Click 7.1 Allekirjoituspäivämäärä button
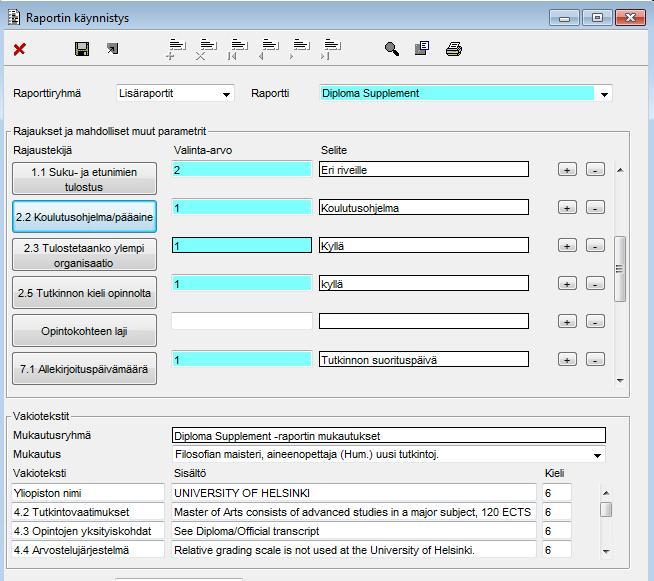The image size is (654, 581). (x=84, y=369)
